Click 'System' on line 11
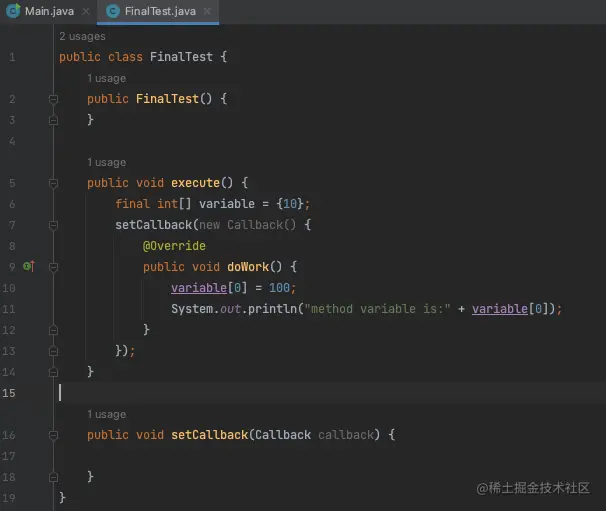 click(192, 309)
